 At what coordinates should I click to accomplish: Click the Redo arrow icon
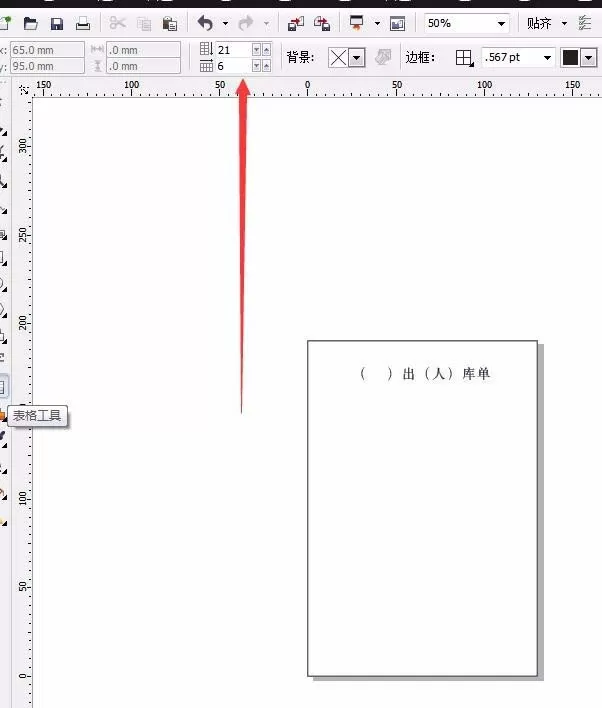(247, 23)
